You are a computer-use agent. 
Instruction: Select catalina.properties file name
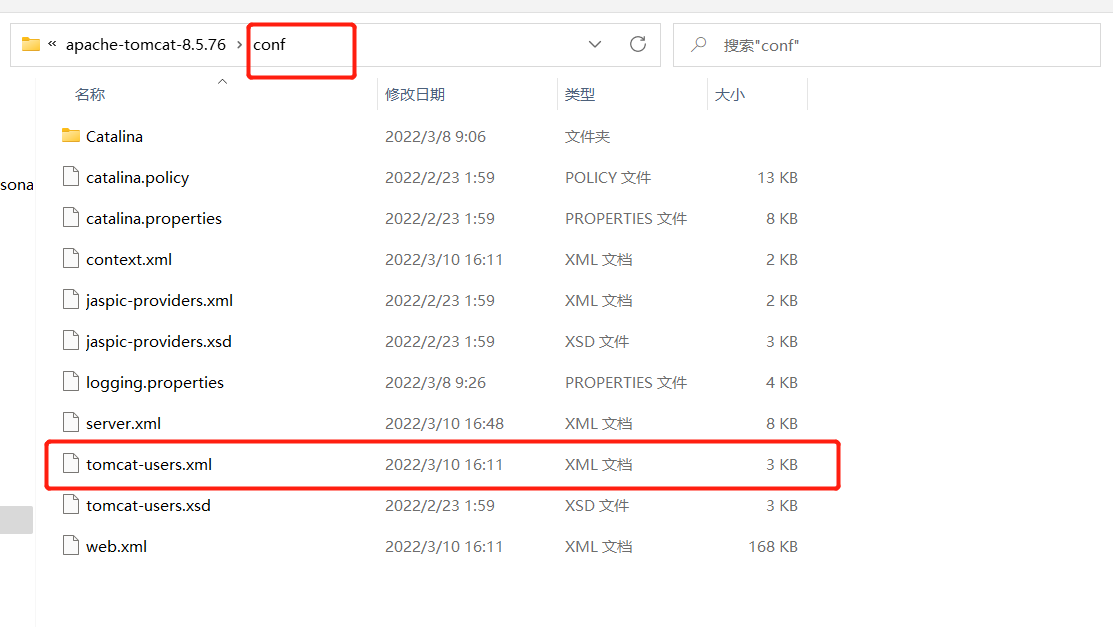pos(154,219)
